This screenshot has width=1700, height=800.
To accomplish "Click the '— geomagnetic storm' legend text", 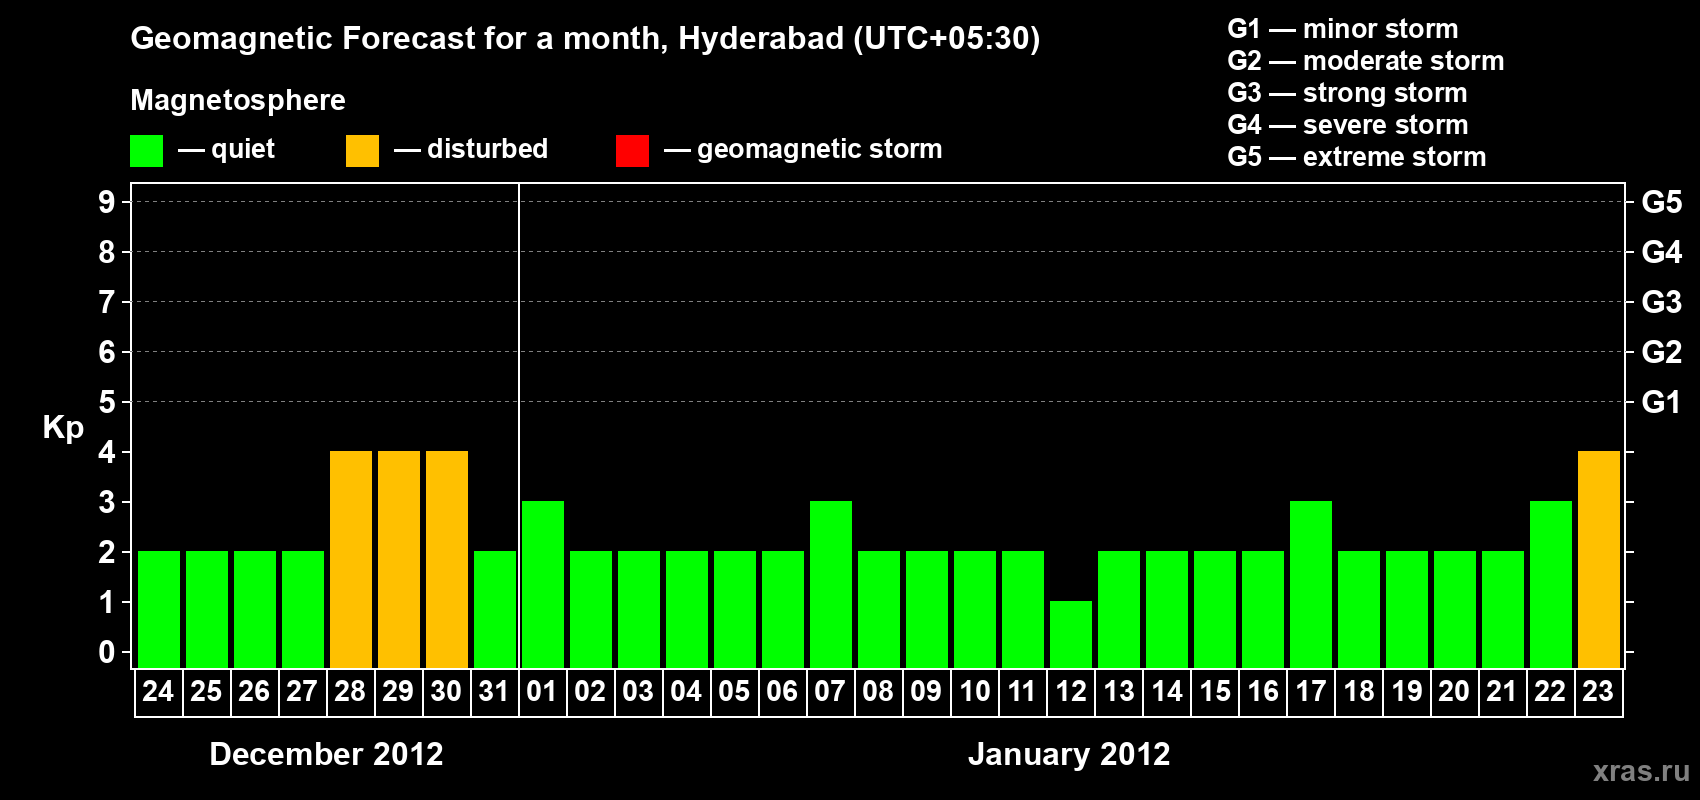I will [x=803, y=150].
